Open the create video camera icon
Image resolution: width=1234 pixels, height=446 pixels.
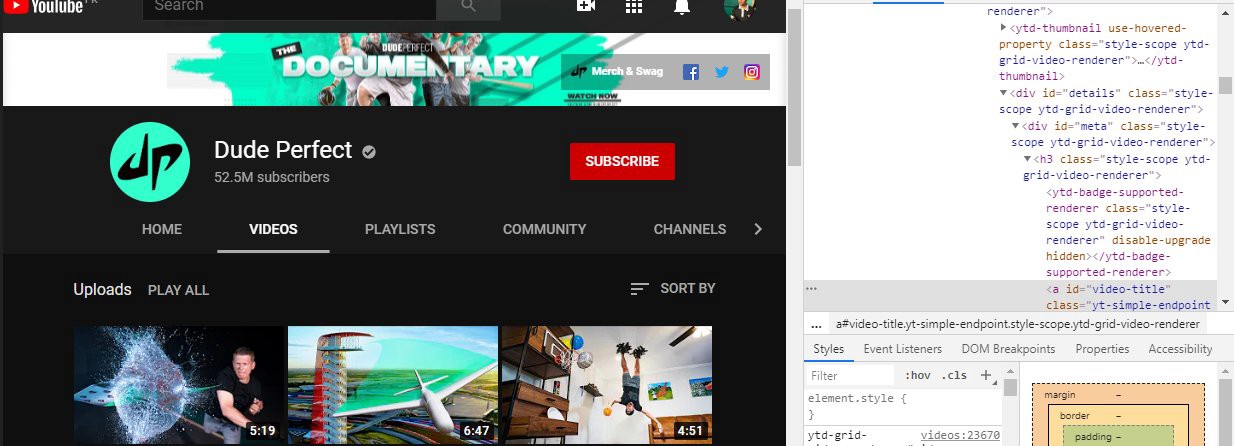(x=586, y=5)
